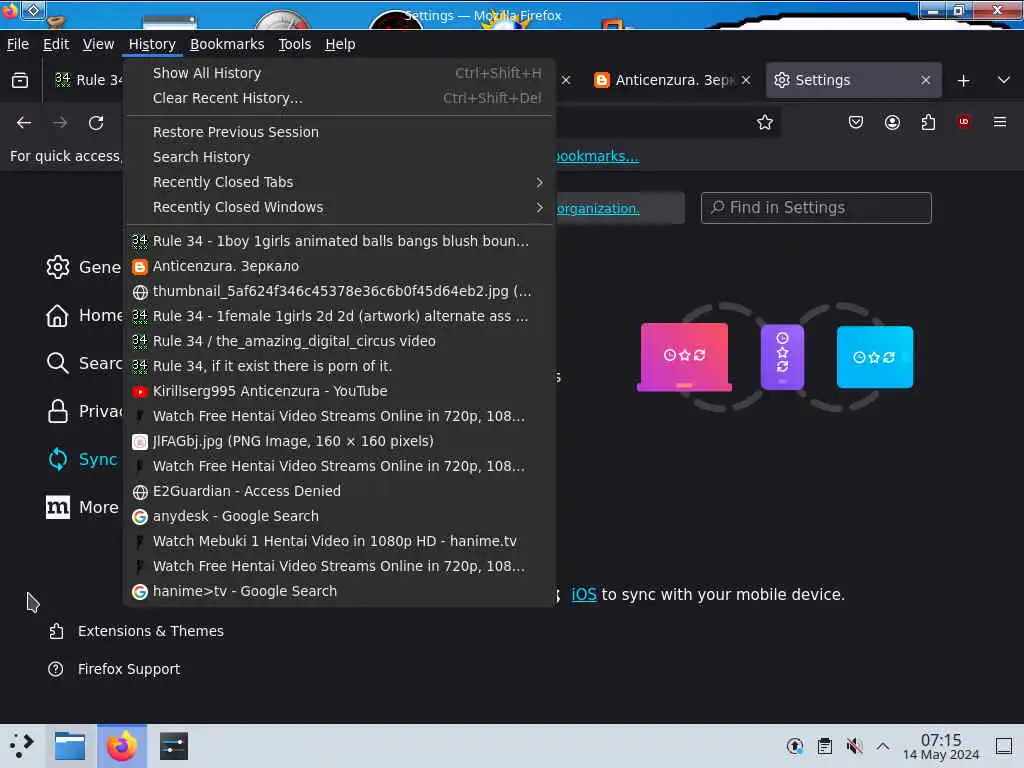Screen dimensions: 1024x768
Task: Click the organization link in settings
Action: [598, 209]
